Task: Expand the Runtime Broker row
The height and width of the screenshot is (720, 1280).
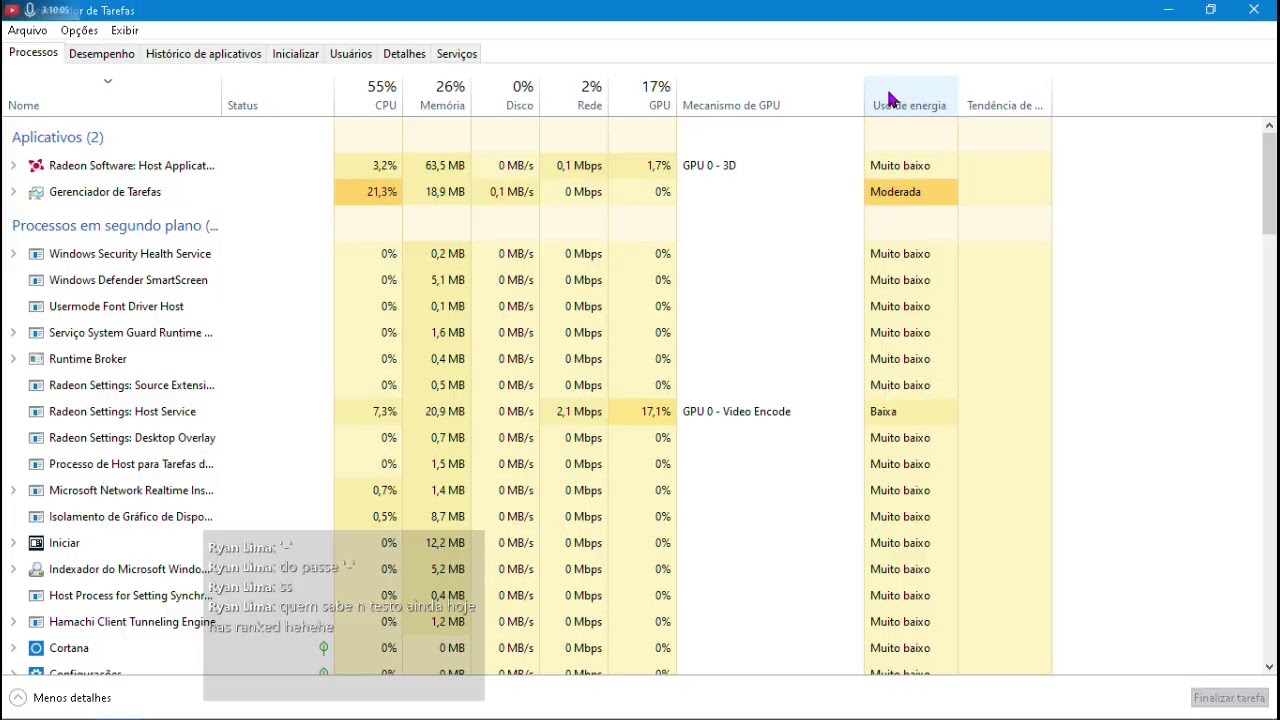Action: [x=13, y=359]
